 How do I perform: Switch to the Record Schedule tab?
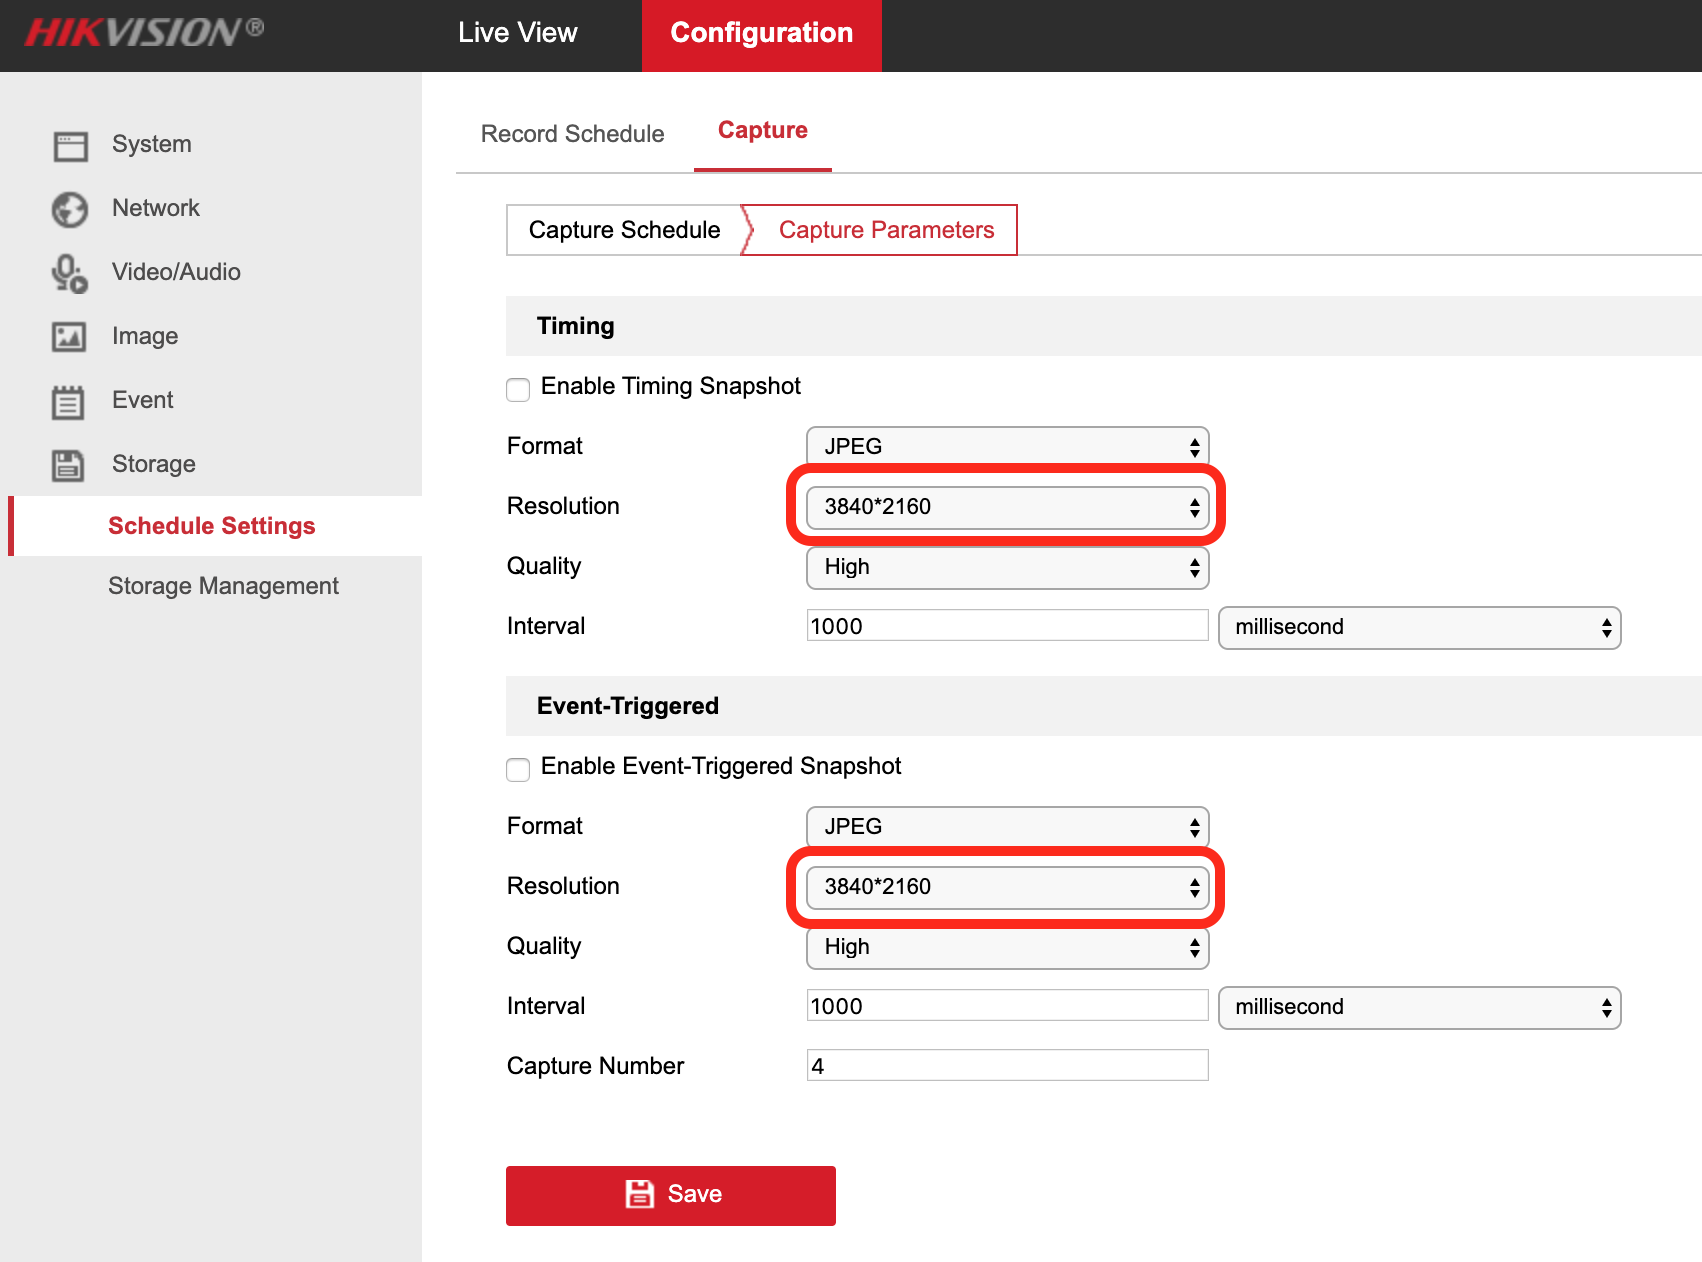(x=572, y=134)
